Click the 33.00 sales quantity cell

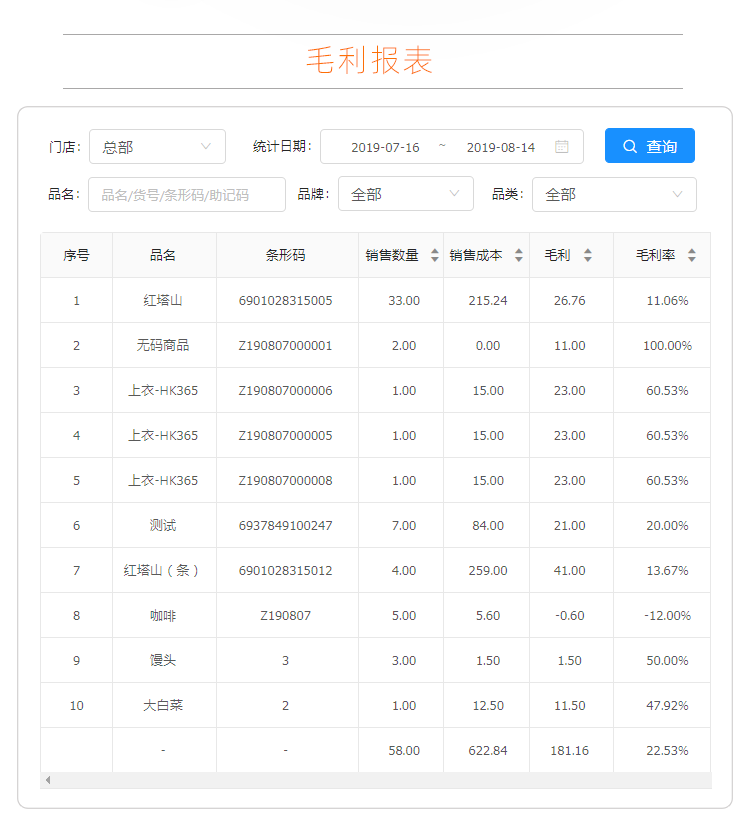(x=401, y=301)
